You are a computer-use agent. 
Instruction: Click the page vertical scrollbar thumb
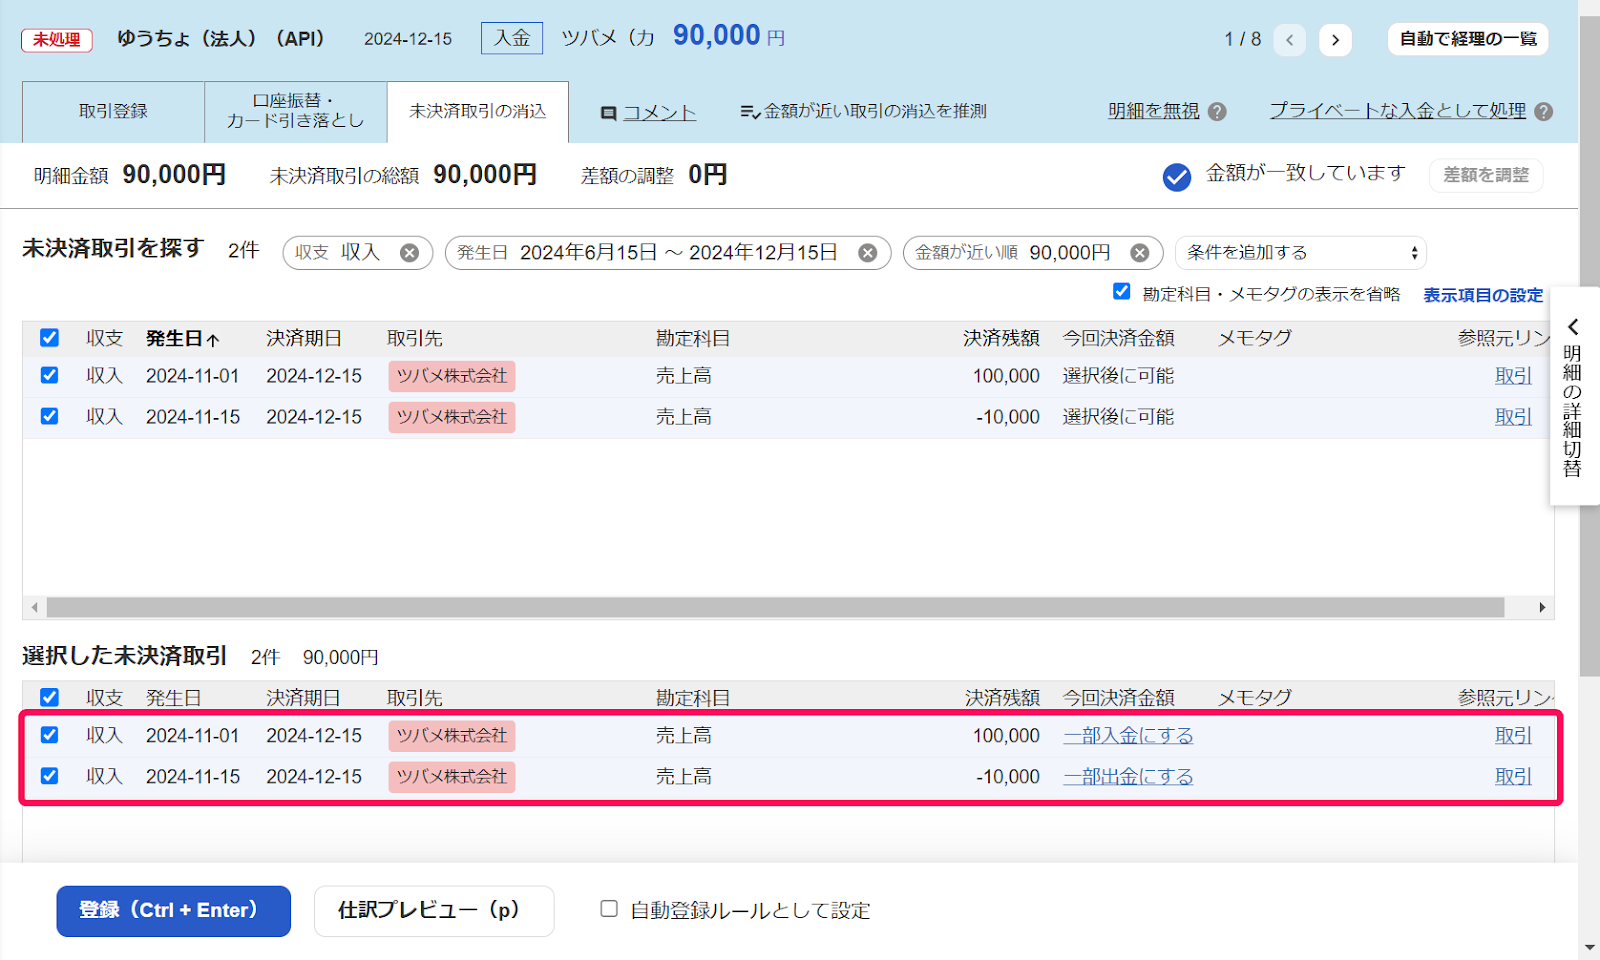pos(1589,346)
